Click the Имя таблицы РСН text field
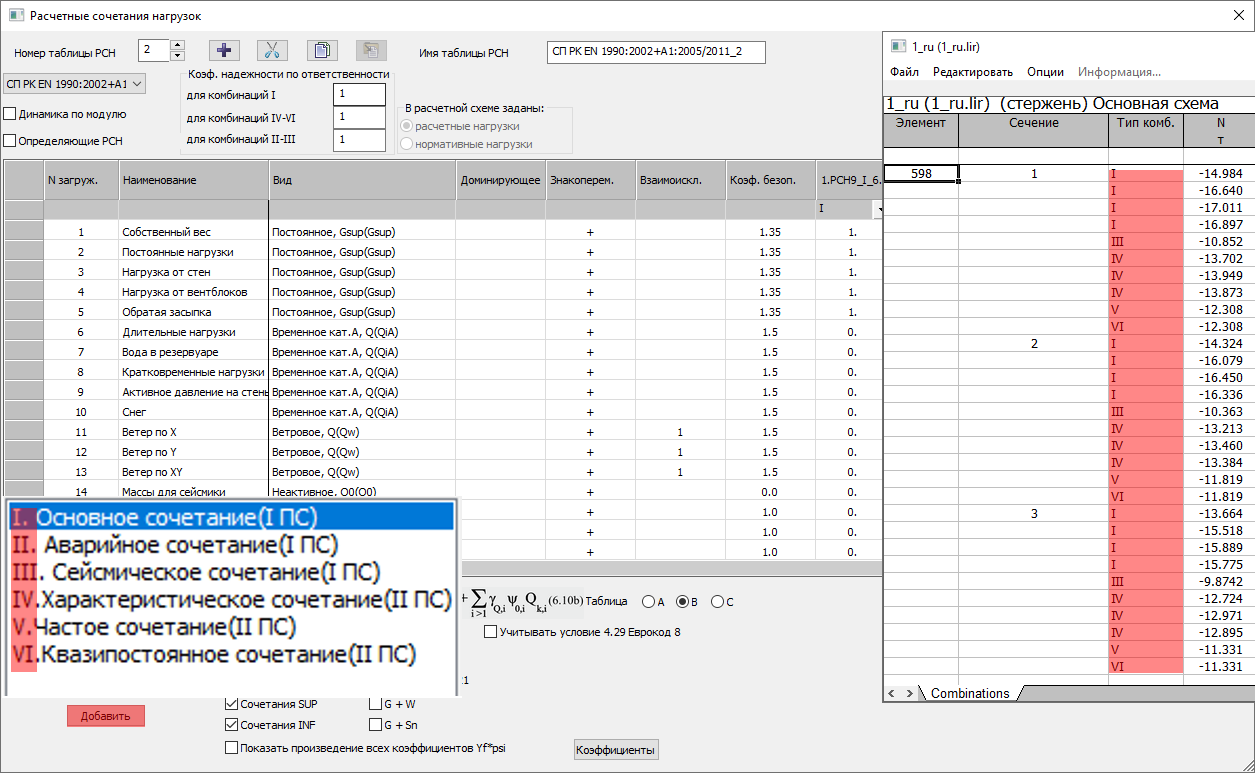Screen dimensions: 1255x773 point(657,53)
